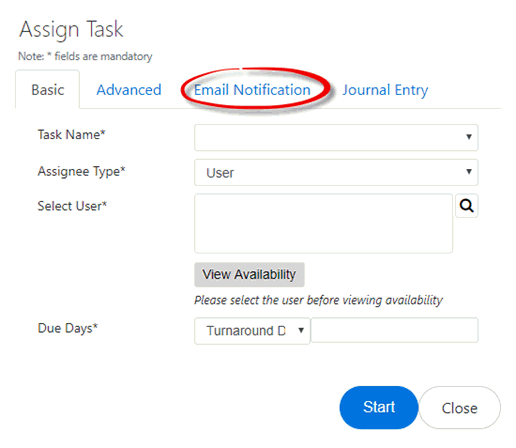Click the Due Days number input field
Screen dimensions: 516x448
point(394,330)
